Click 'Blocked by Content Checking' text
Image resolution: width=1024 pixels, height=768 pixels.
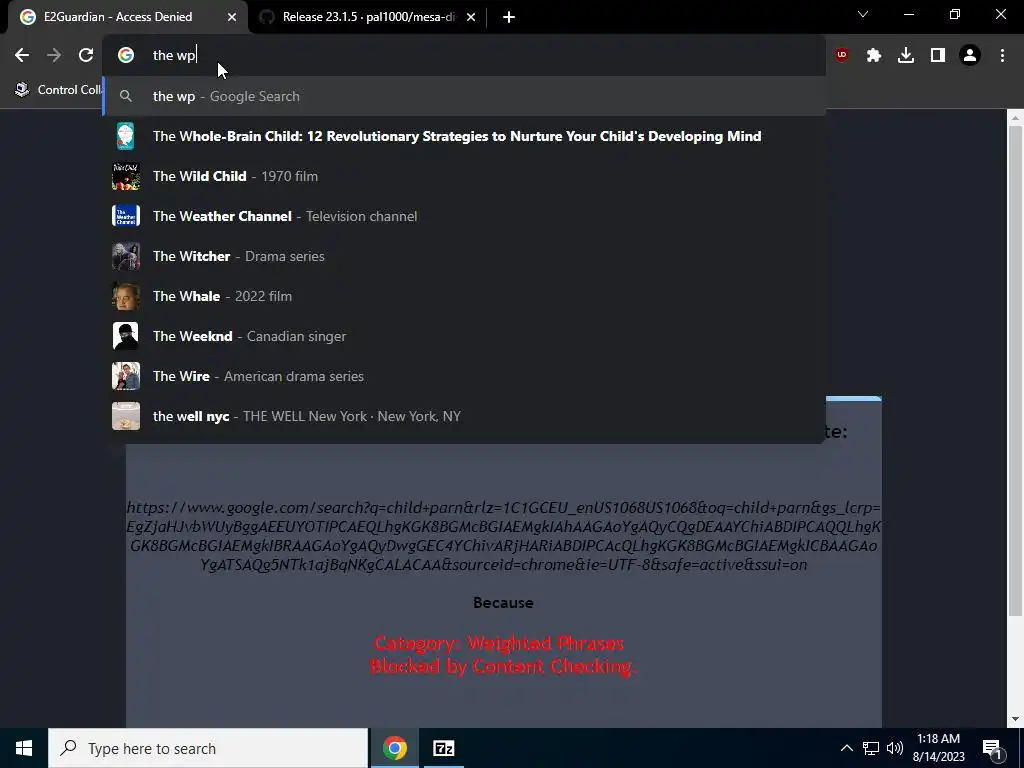tap(502, 666)
